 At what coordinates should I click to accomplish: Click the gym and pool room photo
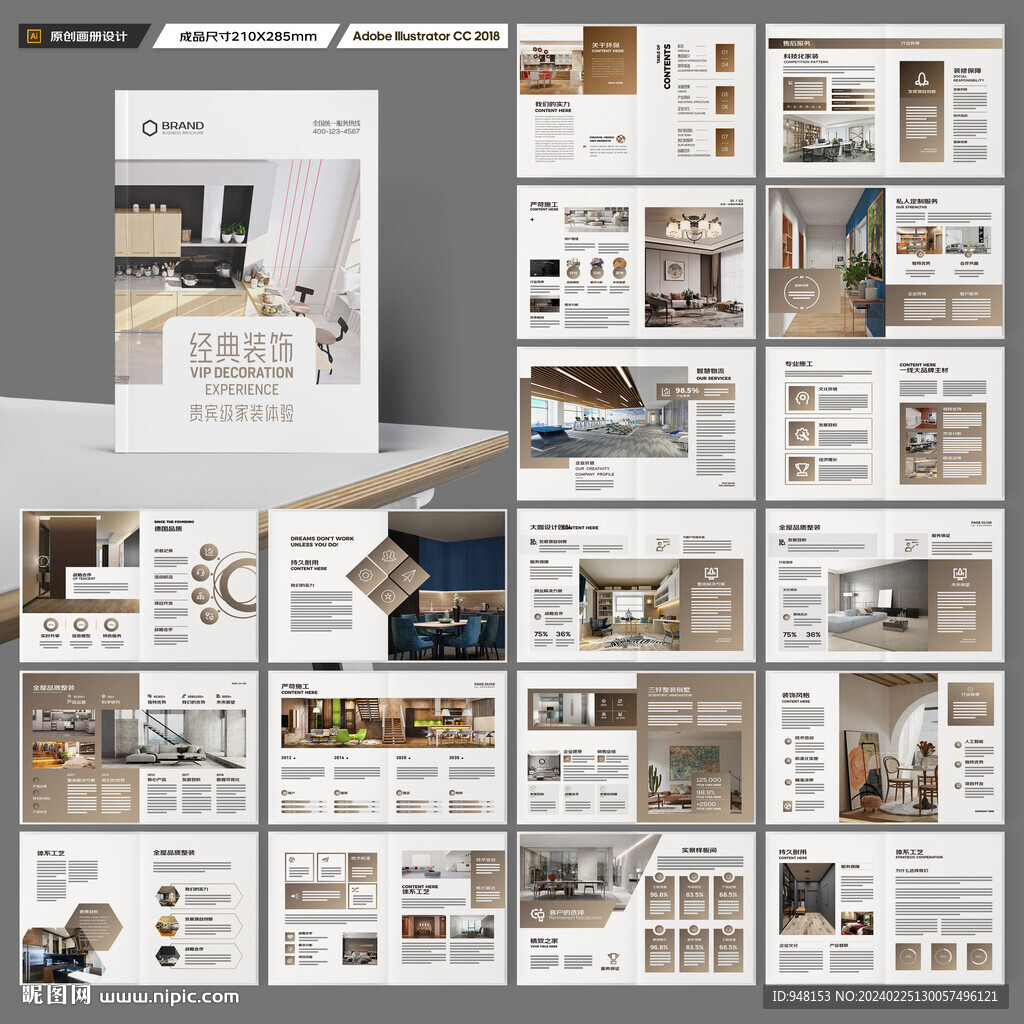(609, 411)
